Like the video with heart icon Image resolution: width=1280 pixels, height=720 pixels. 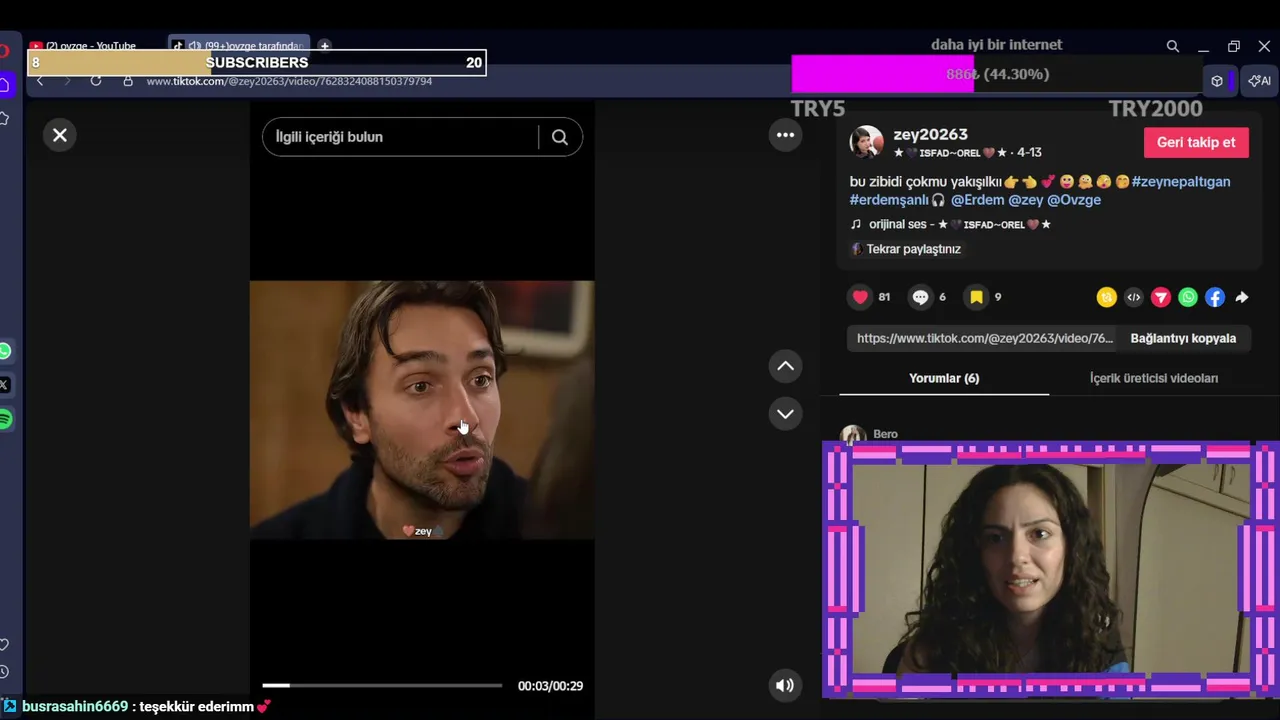[x=860, y=297]
